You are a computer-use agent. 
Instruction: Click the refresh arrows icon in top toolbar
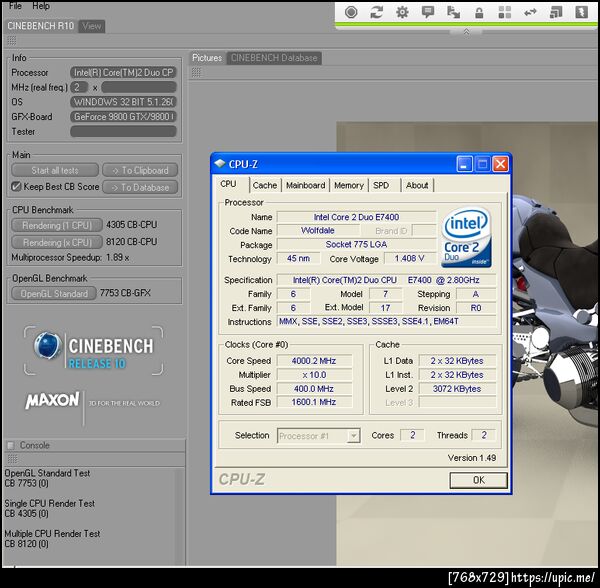coord(377,12)
